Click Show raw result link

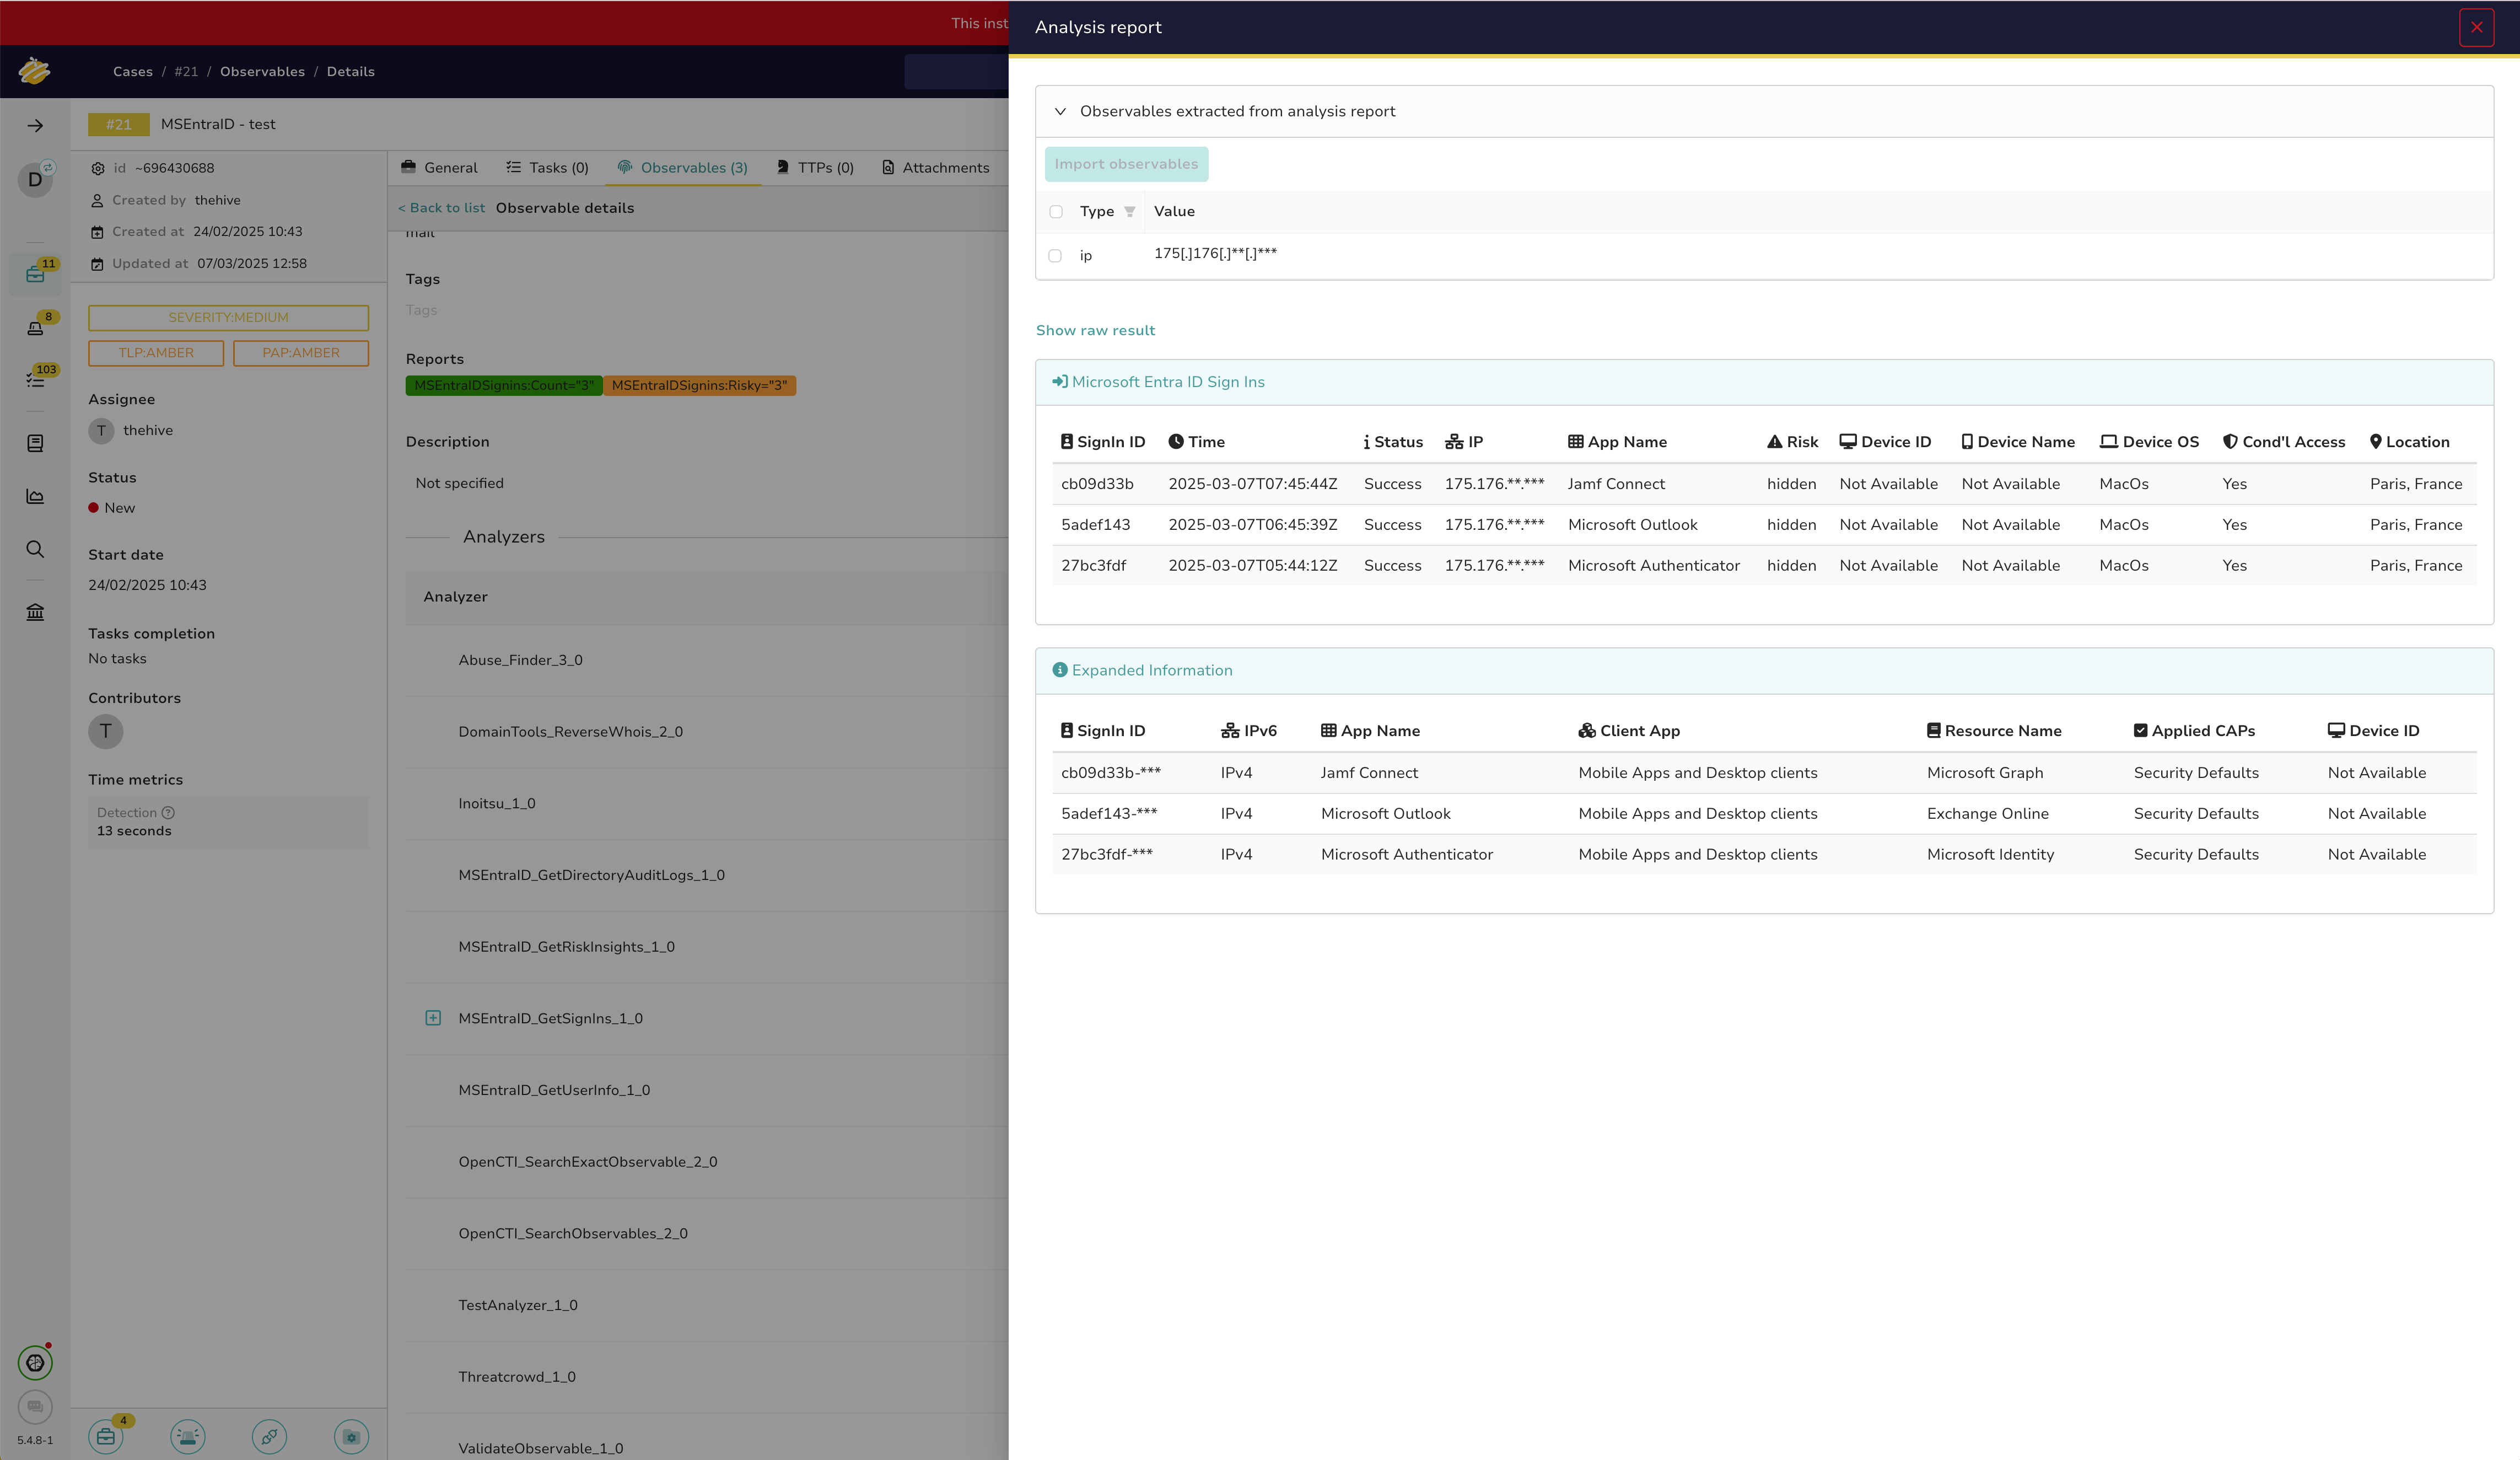(1095, 330)
